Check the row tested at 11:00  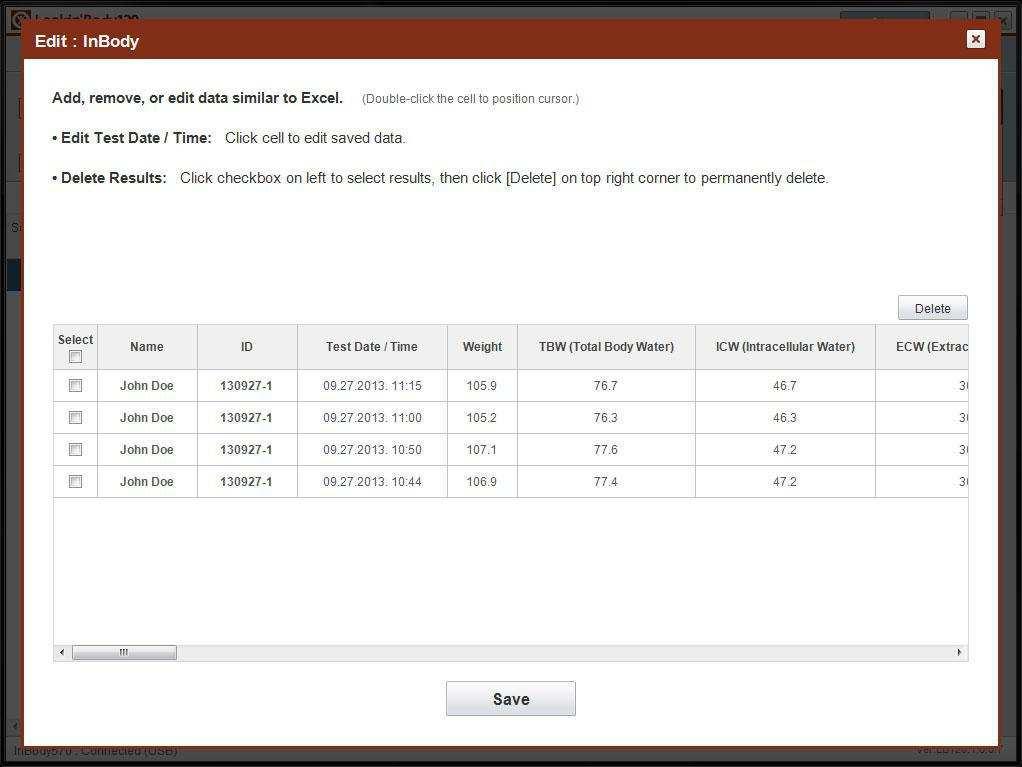[76, 417]
